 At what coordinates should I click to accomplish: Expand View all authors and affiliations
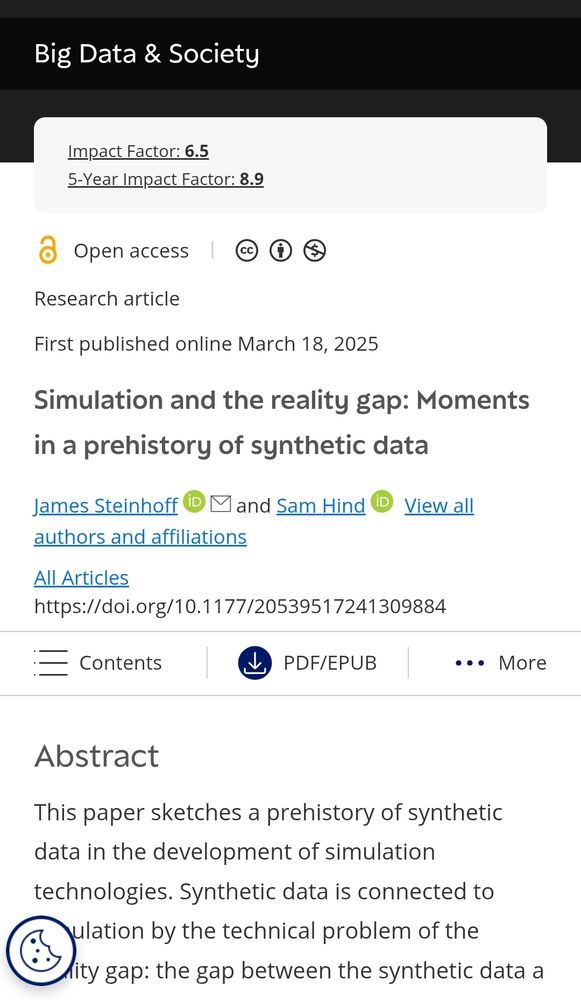pos(254,521)
